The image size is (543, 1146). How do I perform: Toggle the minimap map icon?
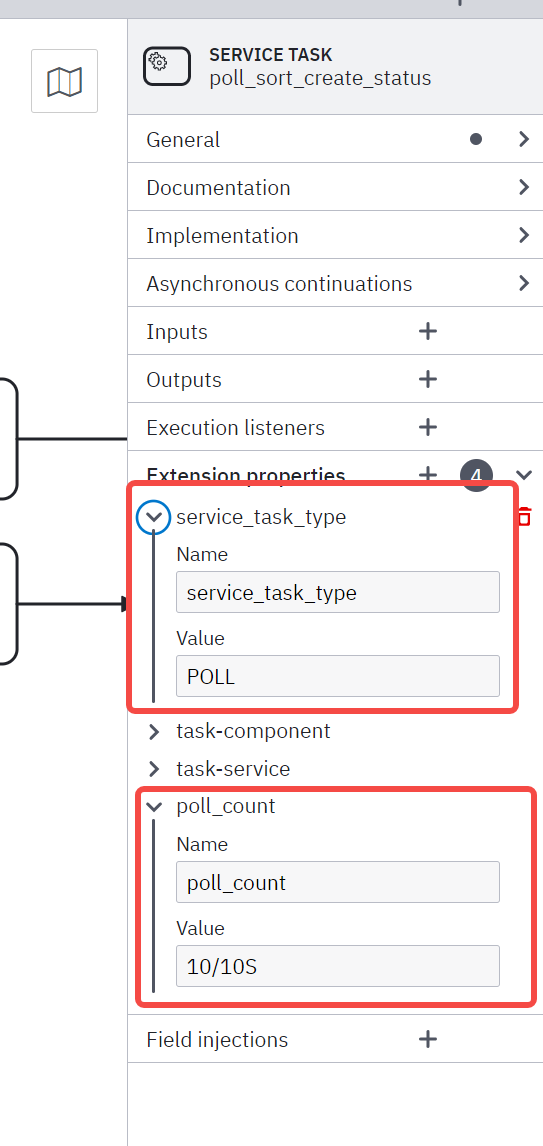click(64, 81)
